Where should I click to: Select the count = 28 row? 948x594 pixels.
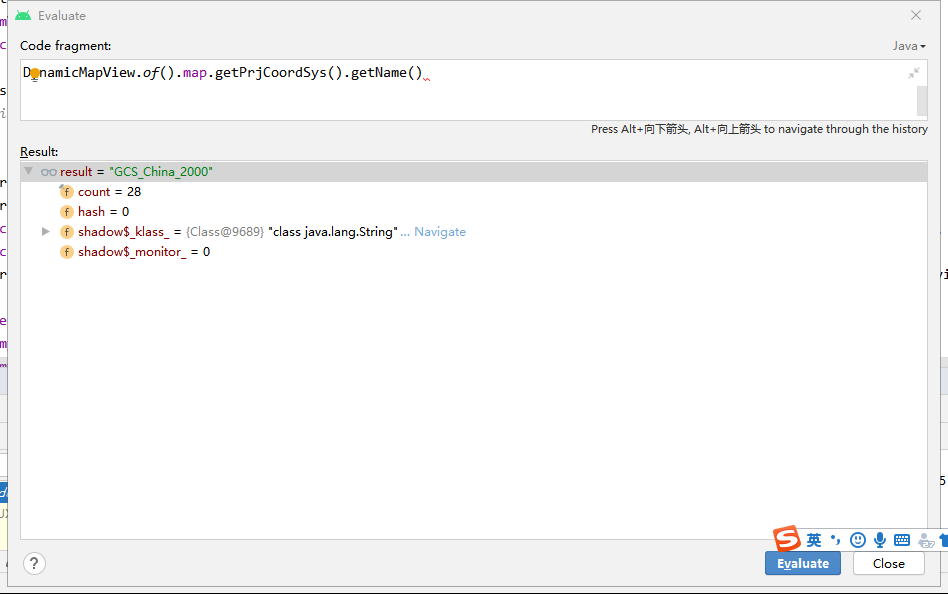pos(473,192)
